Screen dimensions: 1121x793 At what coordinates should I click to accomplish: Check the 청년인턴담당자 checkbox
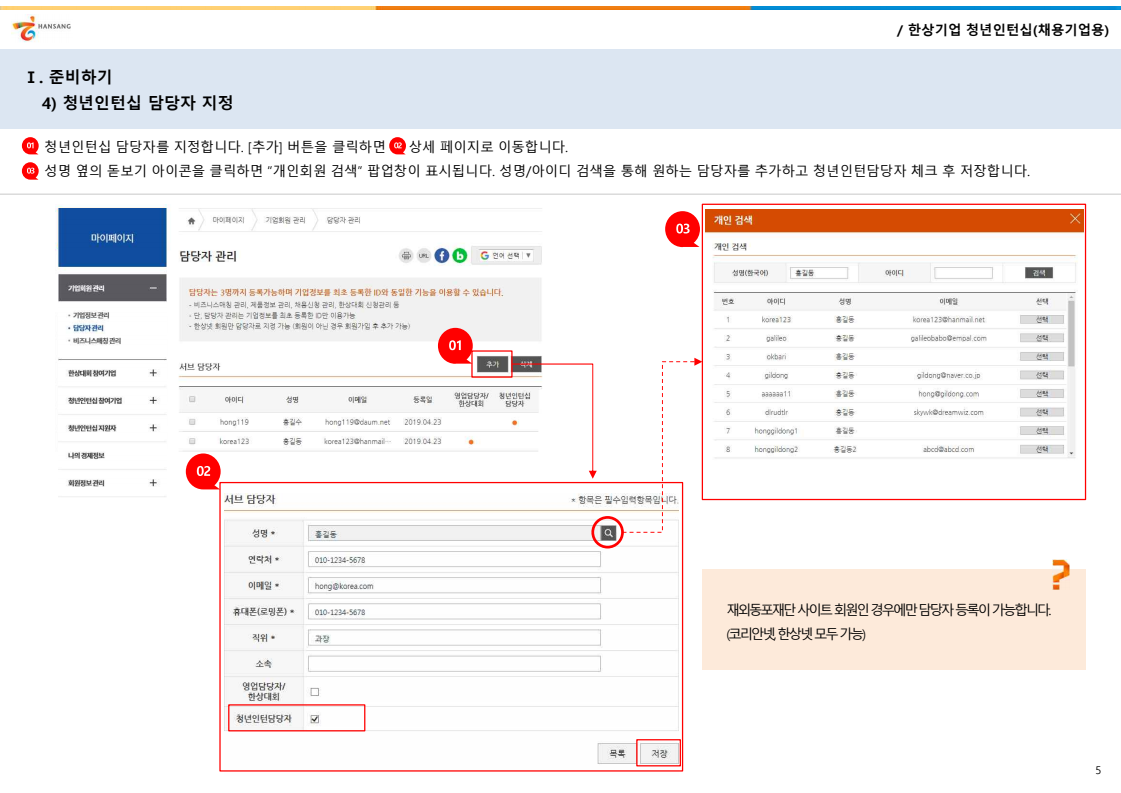click(315, 719)
